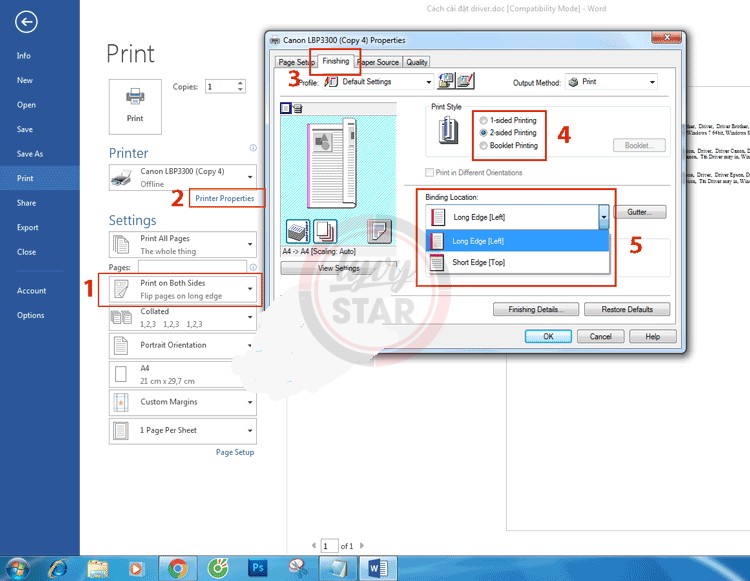This screenshot has height=581, width=750.
Task: Click the Add Profile icon next to Default Settings
Action: click(x=446, y=81)
